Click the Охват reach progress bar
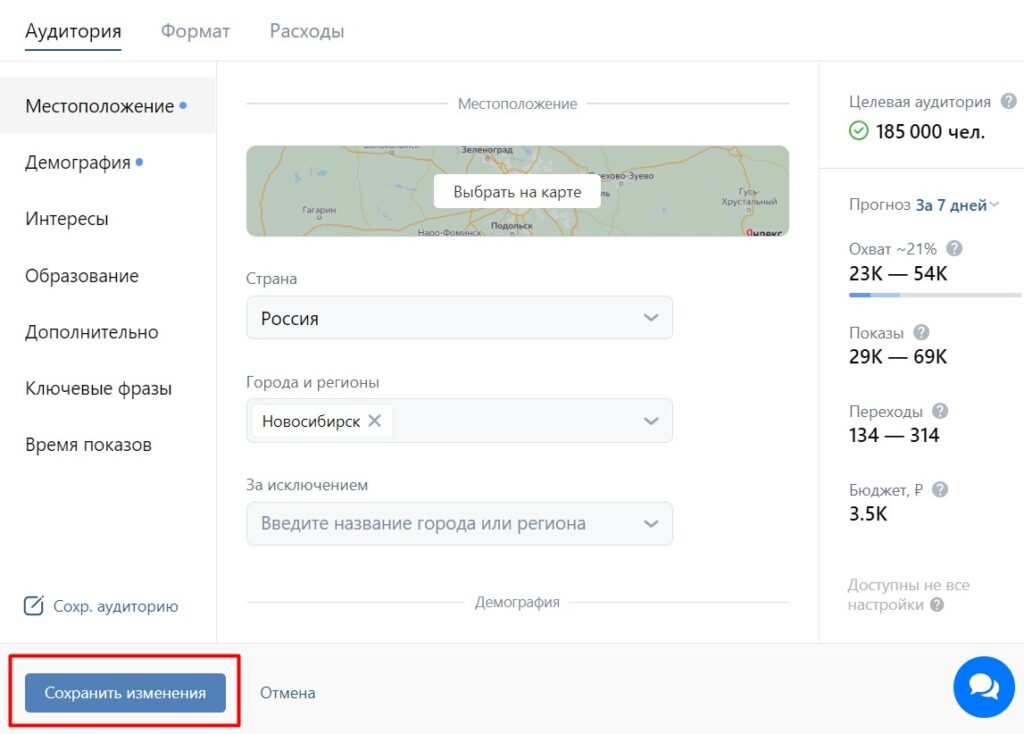1024x734 pixels. [935, 295]
